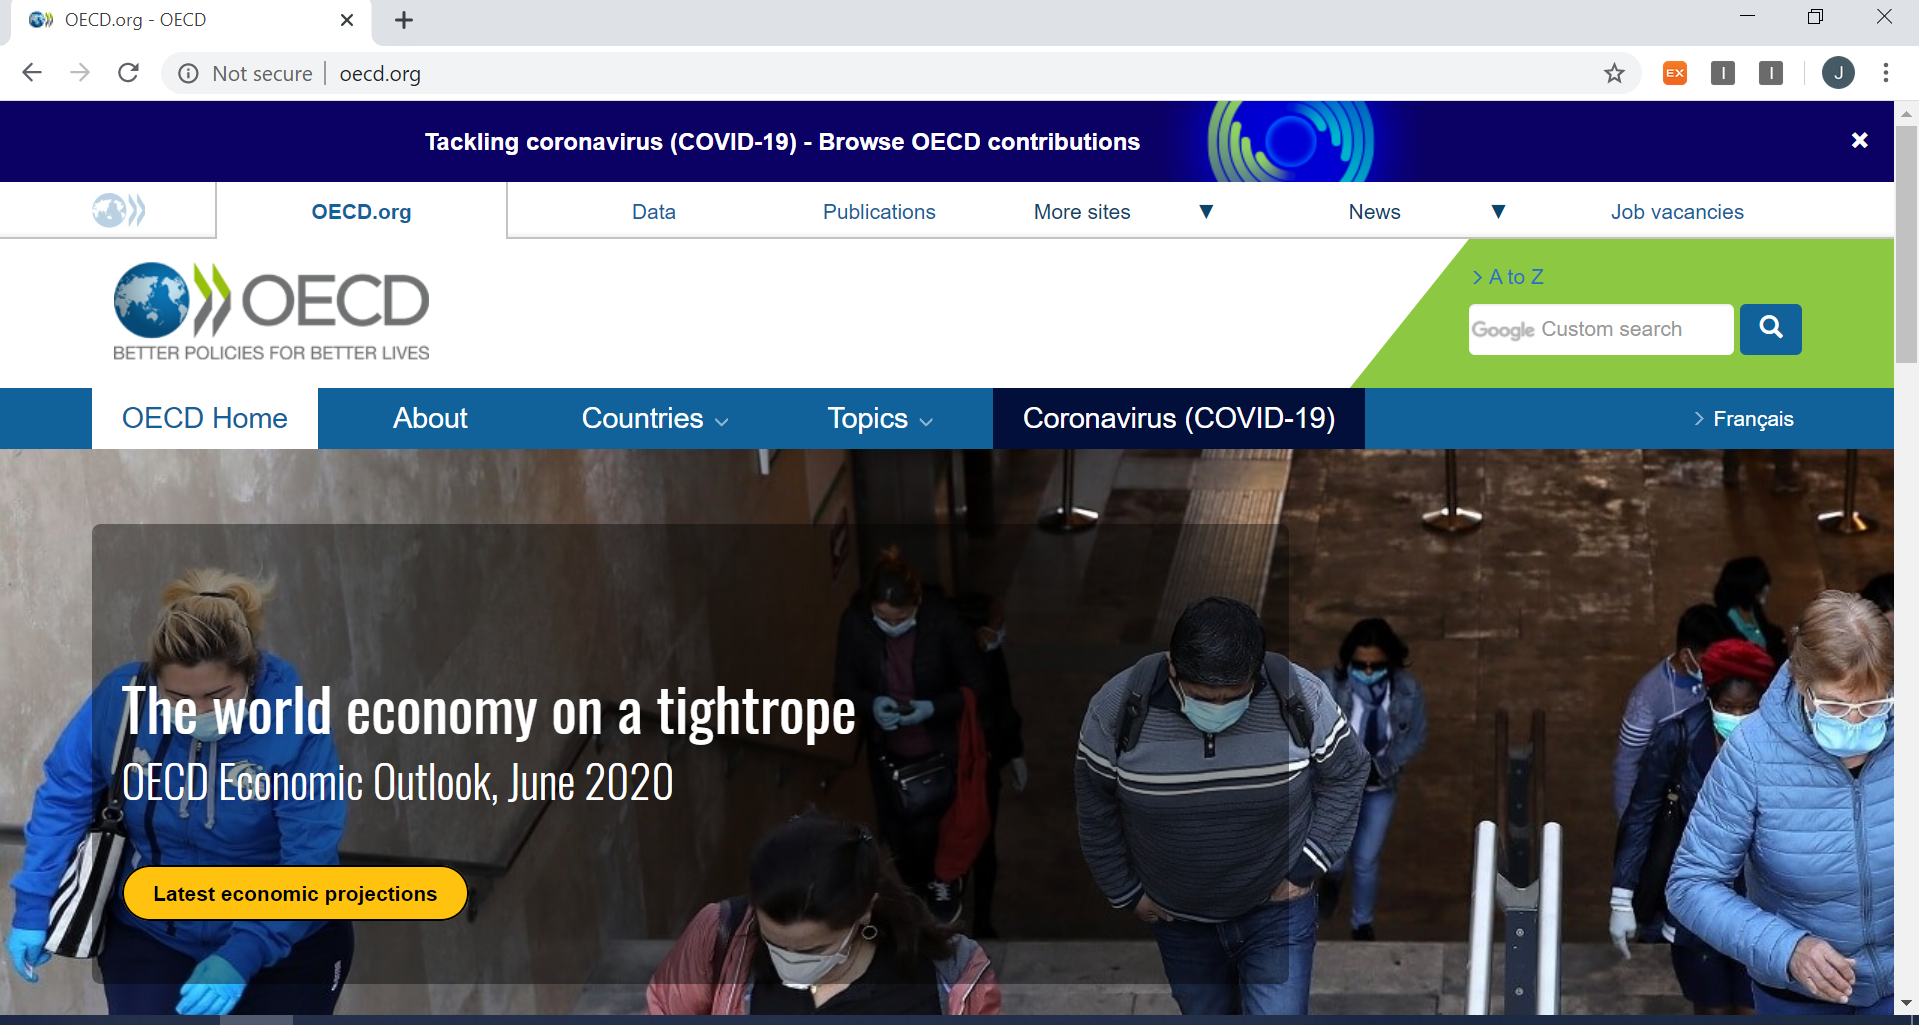
Task: Restore down the Chrome window
Action: click(x=1815, y=17)
